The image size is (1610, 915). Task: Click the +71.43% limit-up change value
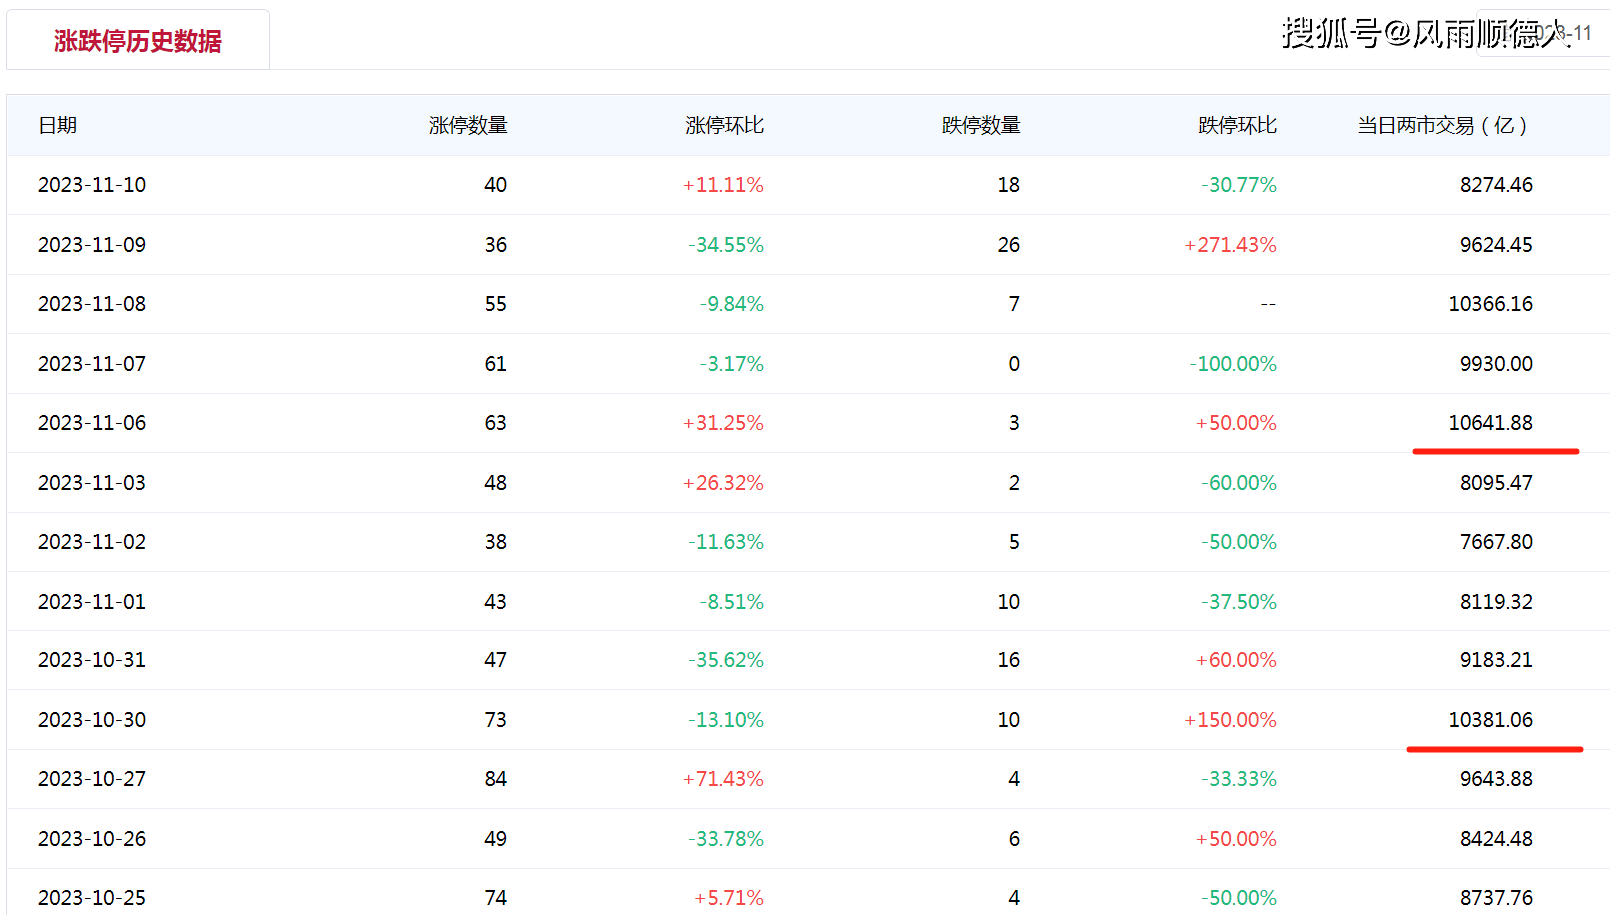723,779
